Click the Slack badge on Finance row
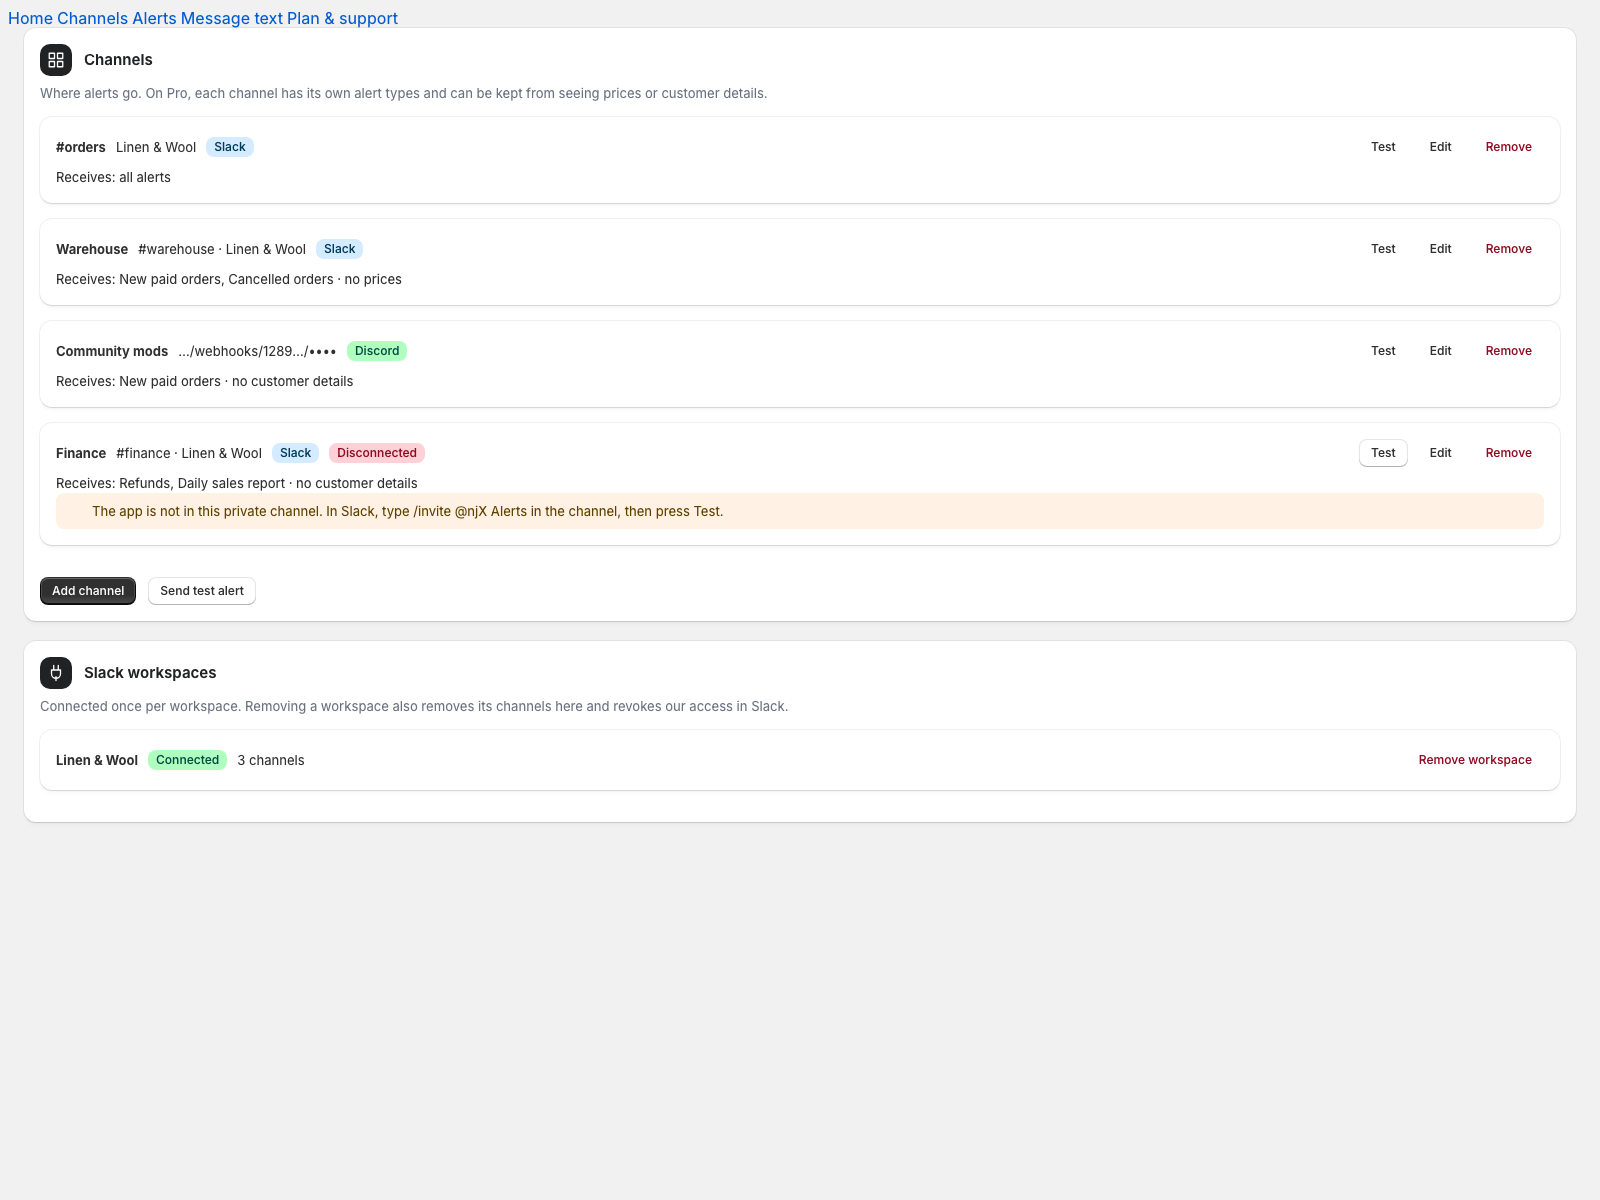This screenshot has height=1200, width=1600. coord(295,453)
